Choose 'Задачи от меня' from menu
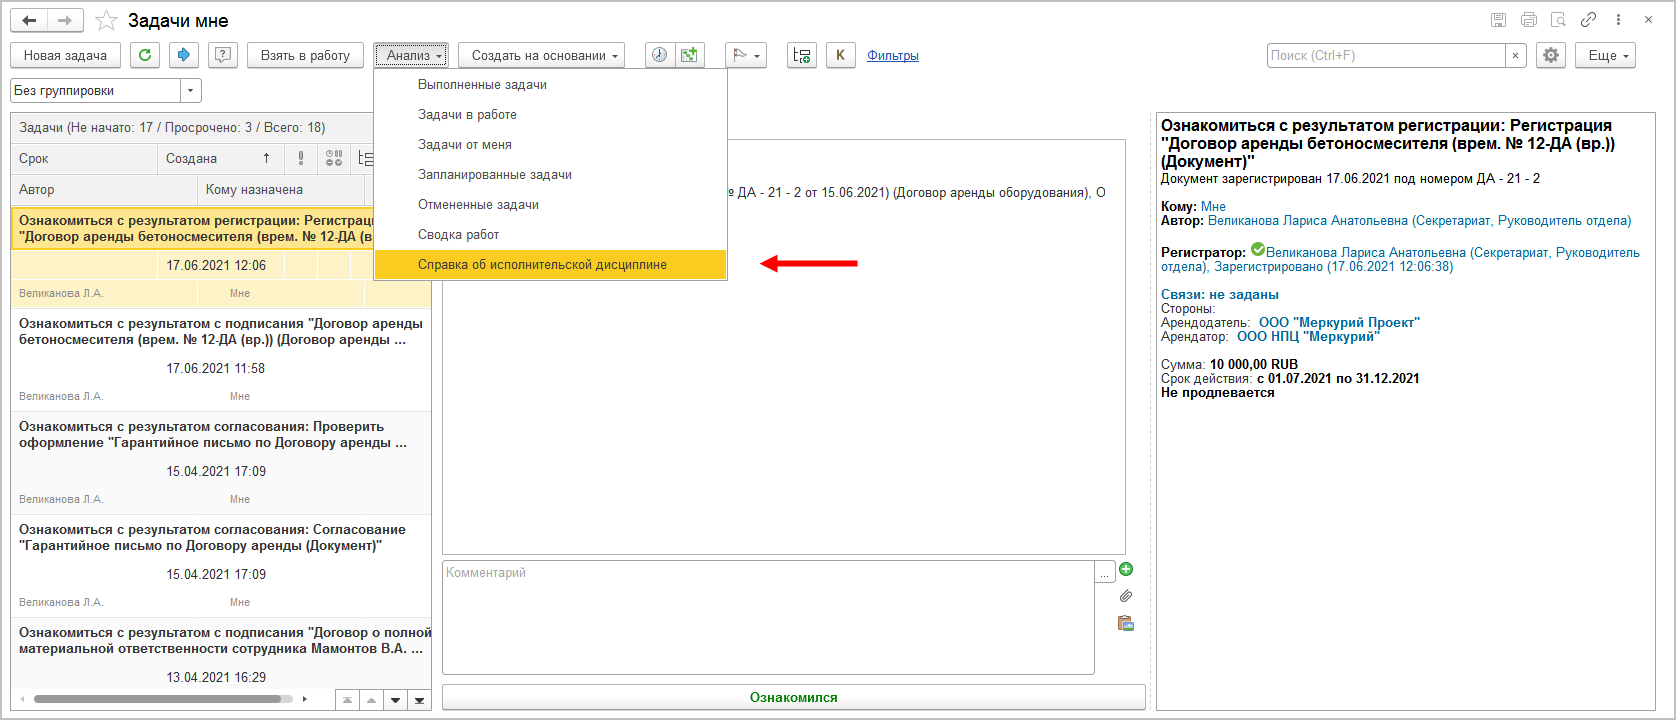Viewport: 1676px width, 720px height. pyautogui.click(x=551, y=145)
